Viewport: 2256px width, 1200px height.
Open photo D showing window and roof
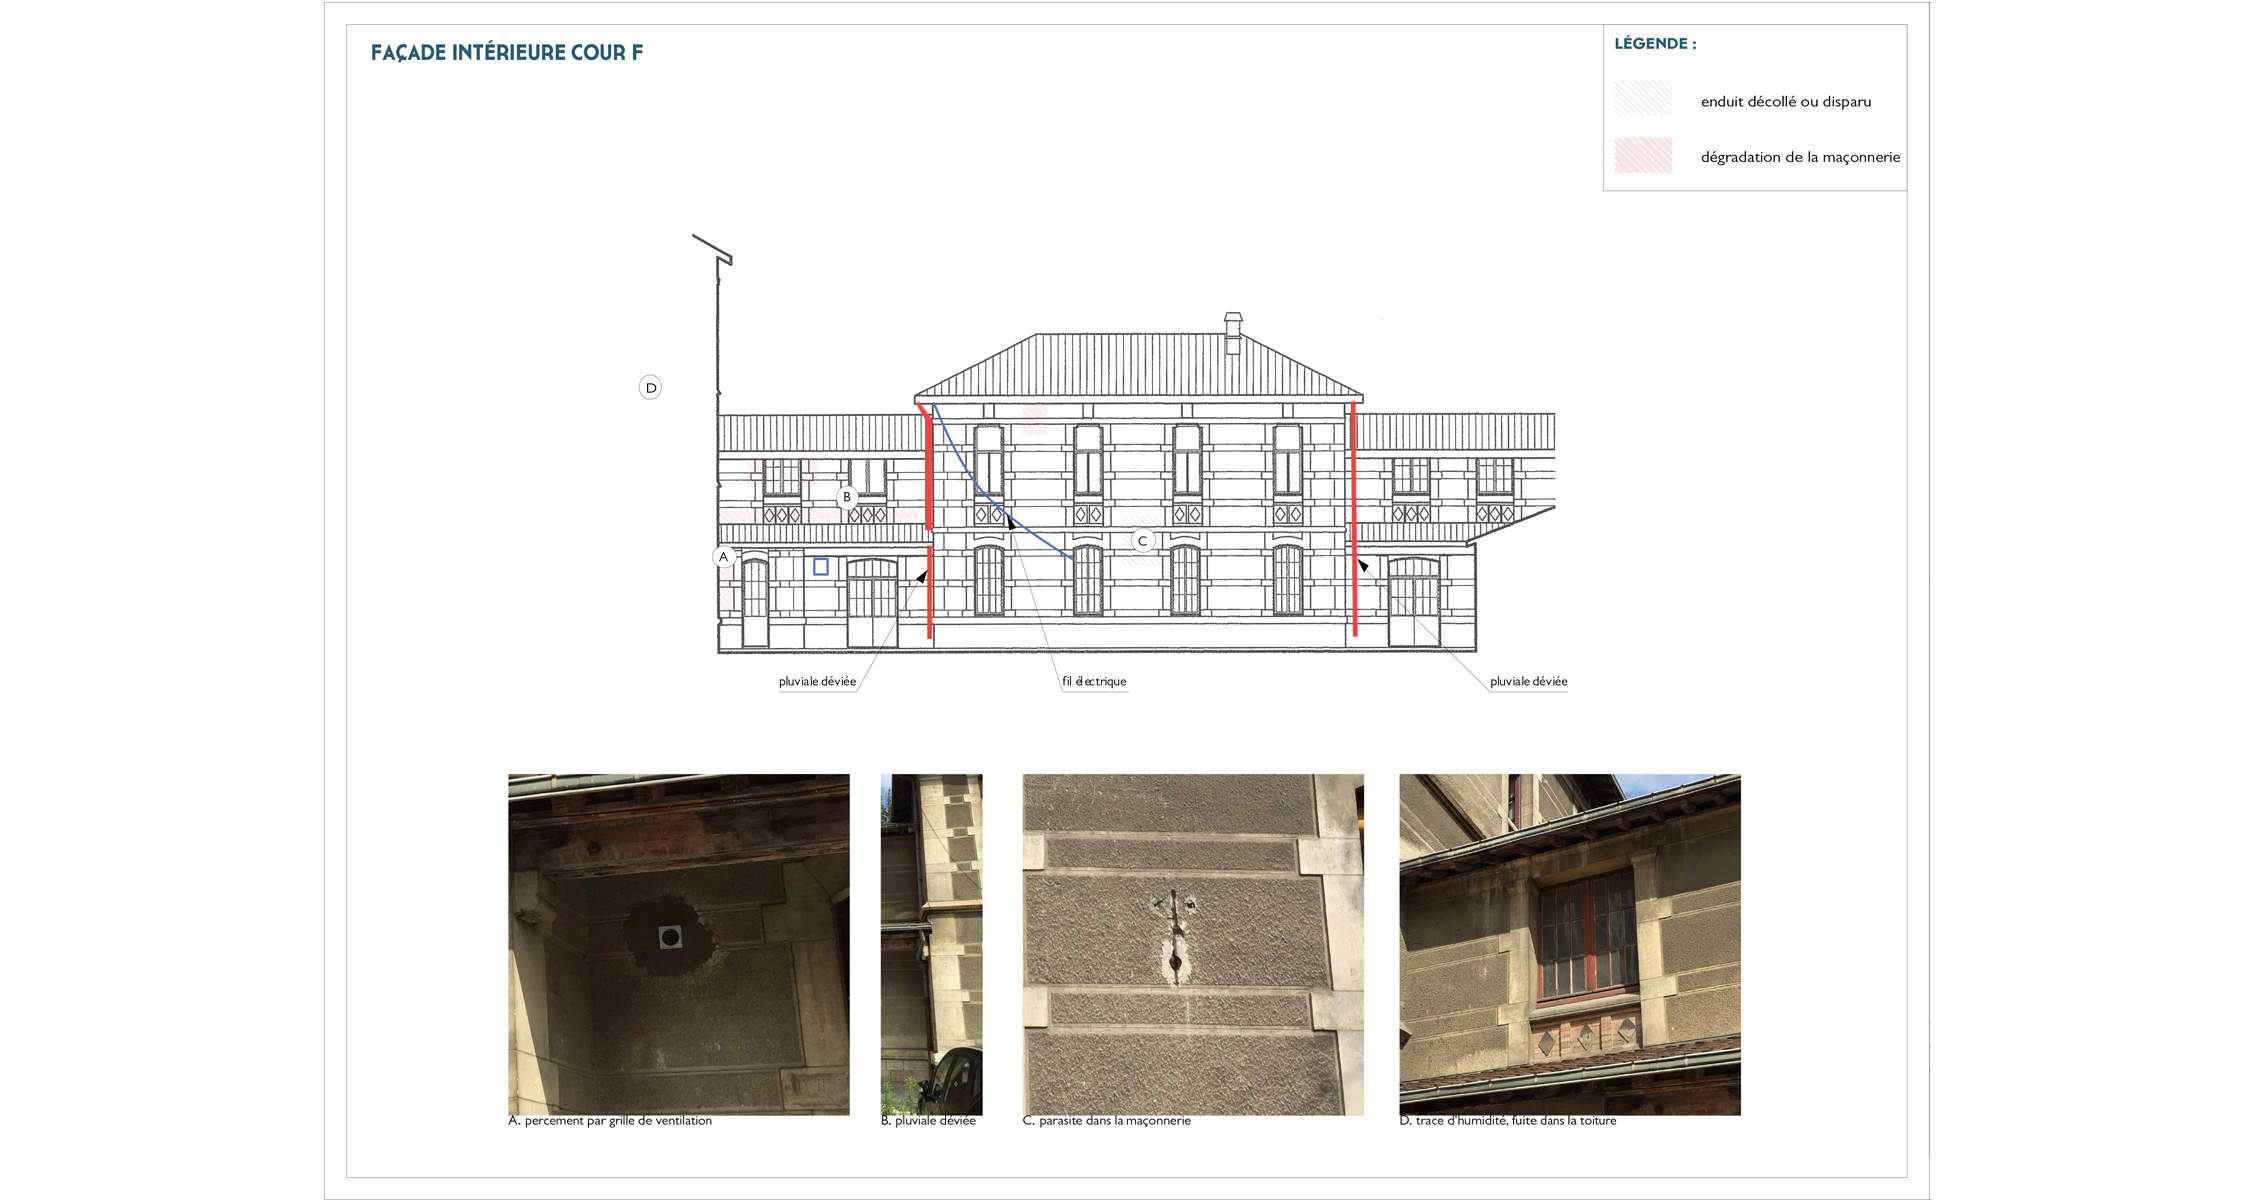click(1569, 944)
